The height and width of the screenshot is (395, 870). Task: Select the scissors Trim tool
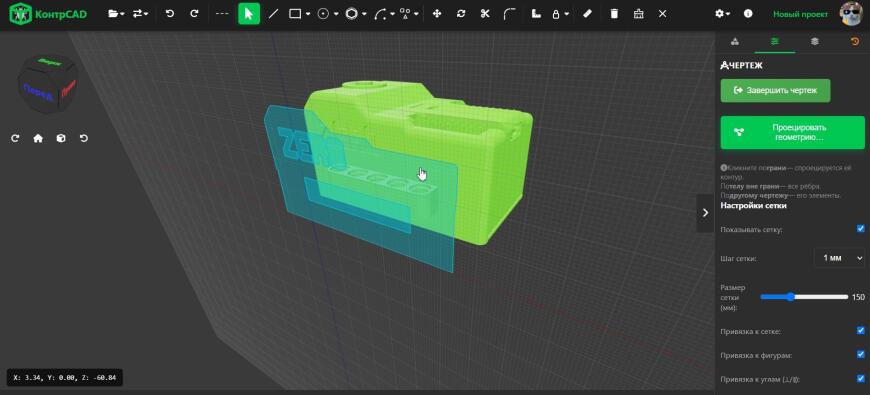coord(485,14)
